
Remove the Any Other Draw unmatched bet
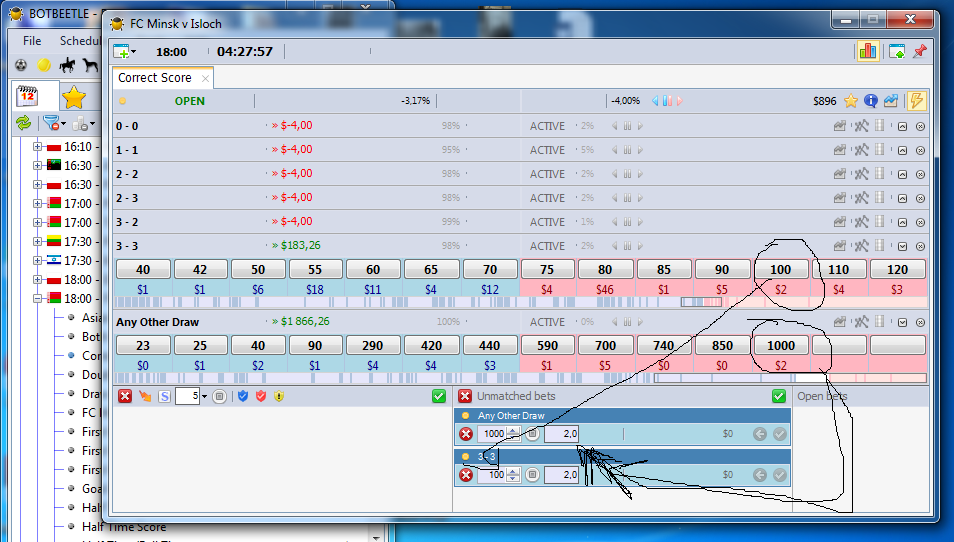[x=465, y=434]
